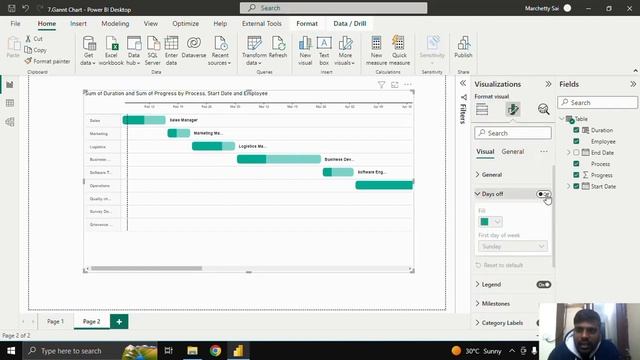Toggle the Days off switch

[x=544, y=194]
